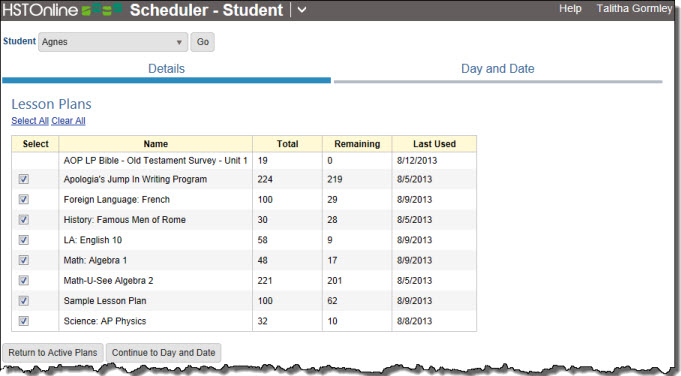Click the Go button
The height and width of the screenshot is (376, 681).
click(x=202, y=42)
